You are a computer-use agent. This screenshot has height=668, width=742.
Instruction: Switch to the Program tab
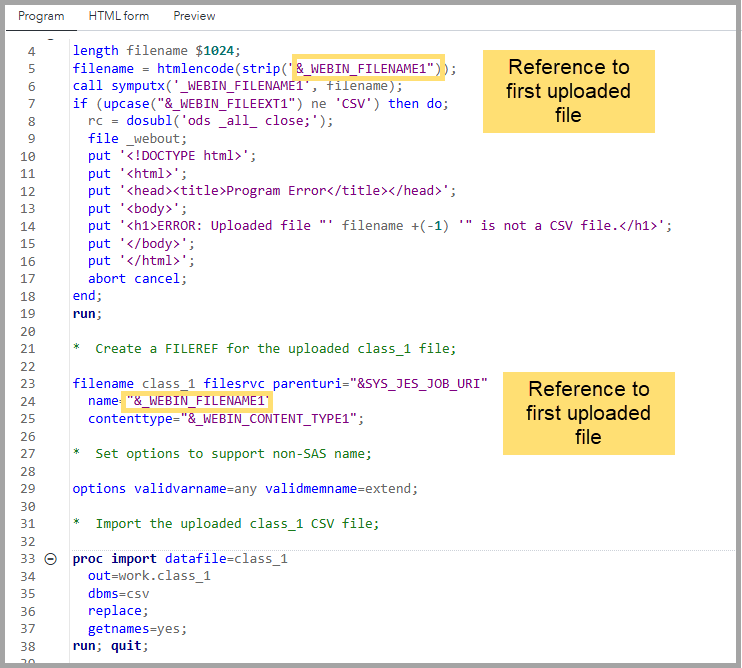pos(41,16)
